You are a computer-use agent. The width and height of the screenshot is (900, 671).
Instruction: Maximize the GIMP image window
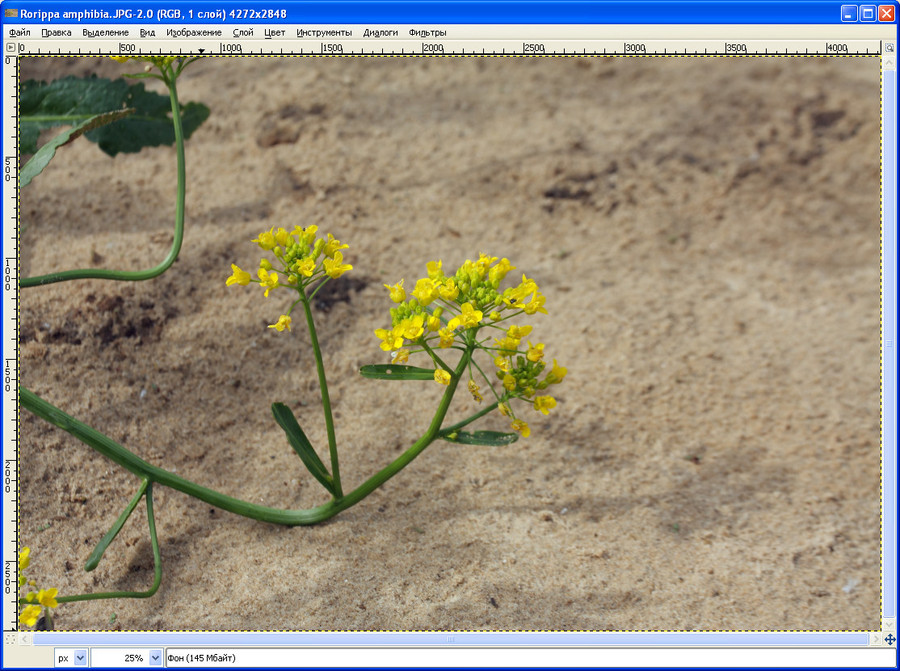click(x=868, y=14)
